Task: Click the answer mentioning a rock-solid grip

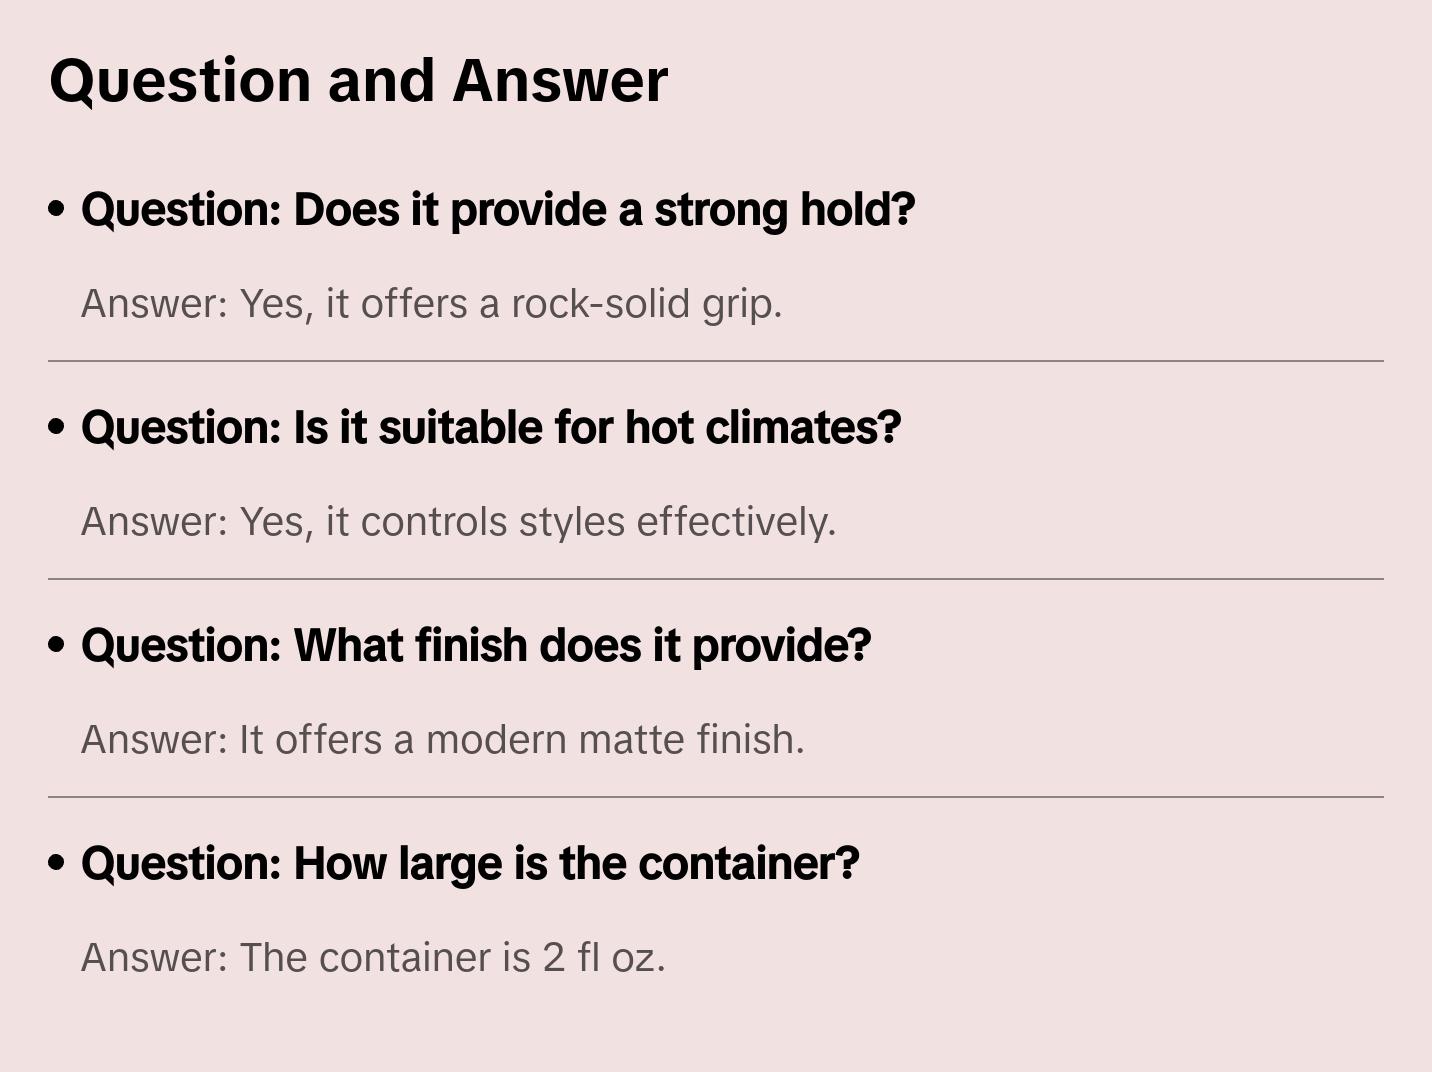Action: 431,304
